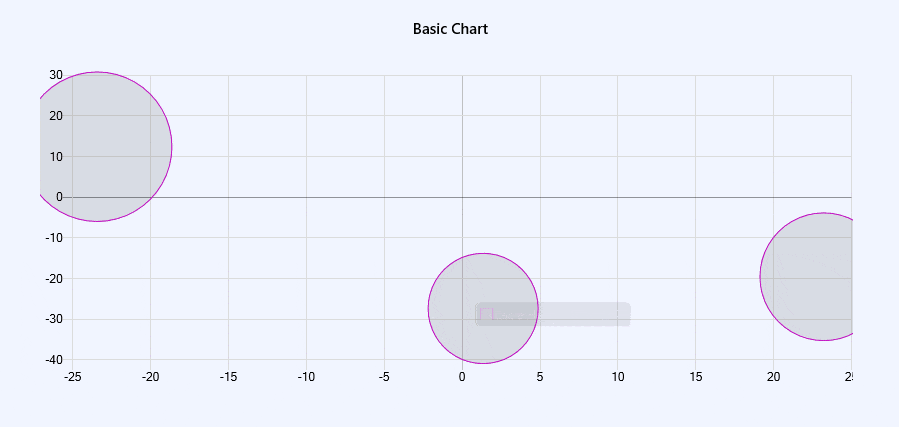
Task: Click the bubble cut off at right edge
Action: [x=806, y=277]
